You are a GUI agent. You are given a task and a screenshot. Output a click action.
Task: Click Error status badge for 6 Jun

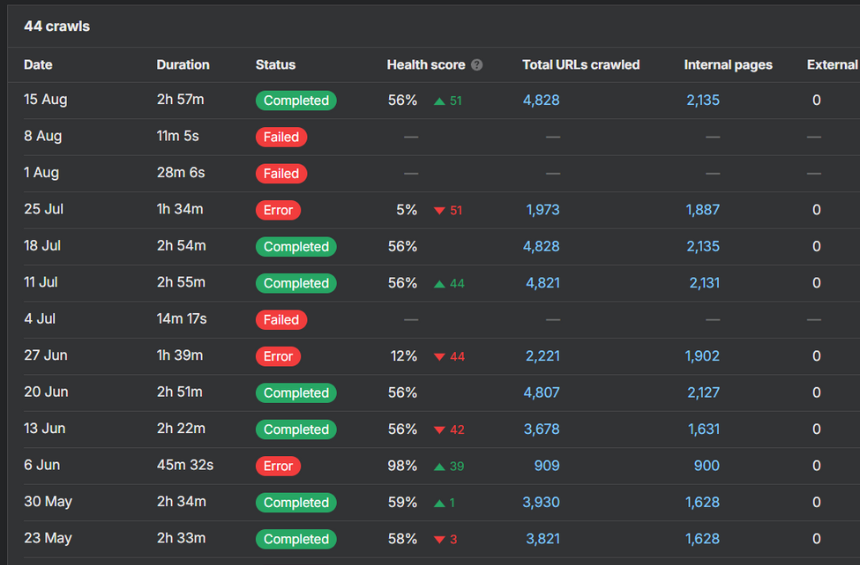point(278,466)
